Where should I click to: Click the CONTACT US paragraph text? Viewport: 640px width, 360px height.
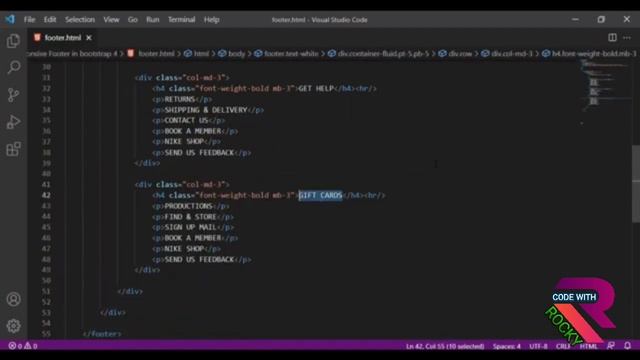186,120
